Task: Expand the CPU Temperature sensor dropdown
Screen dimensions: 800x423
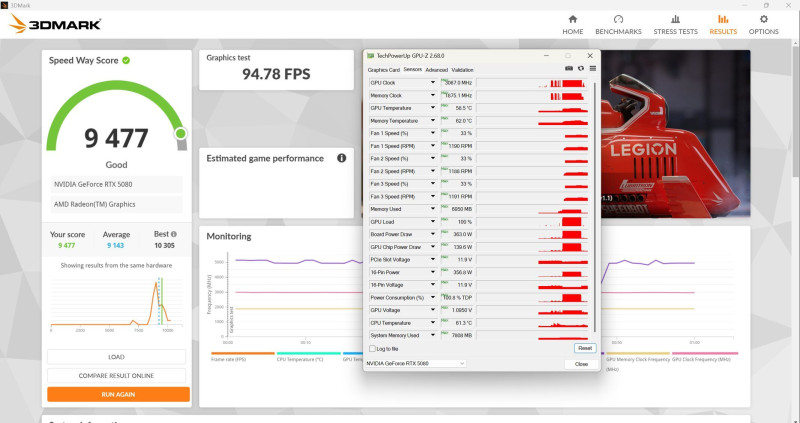Action: (x=433, y=322)
